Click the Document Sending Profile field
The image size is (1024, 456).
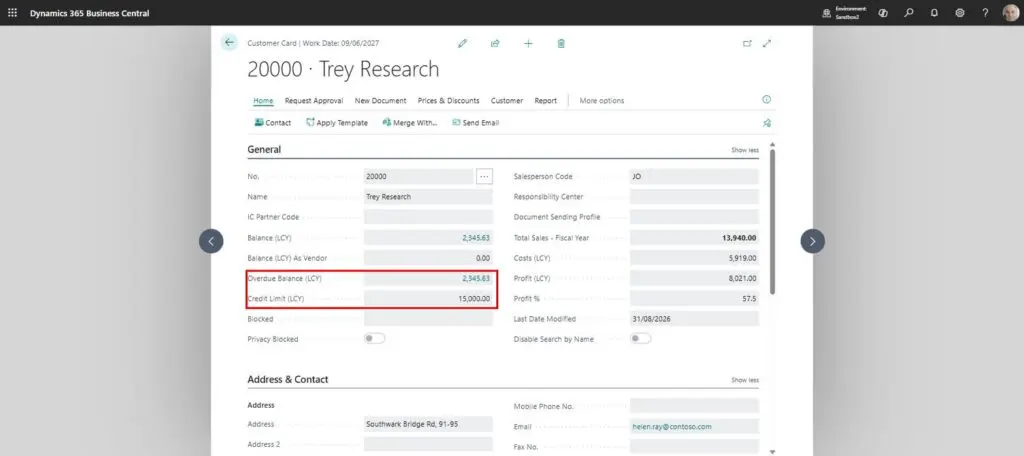pyautogui.click(x=694, y=217)
